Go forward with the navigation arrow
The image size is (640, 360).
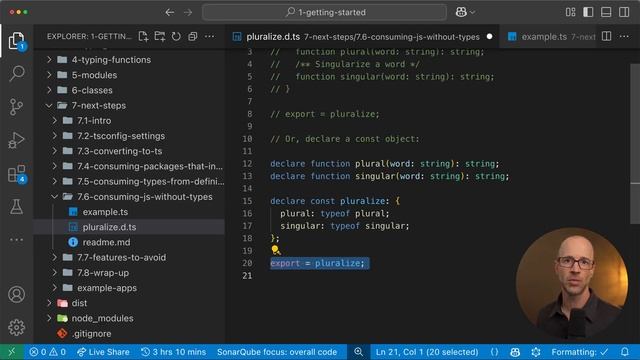188,12
